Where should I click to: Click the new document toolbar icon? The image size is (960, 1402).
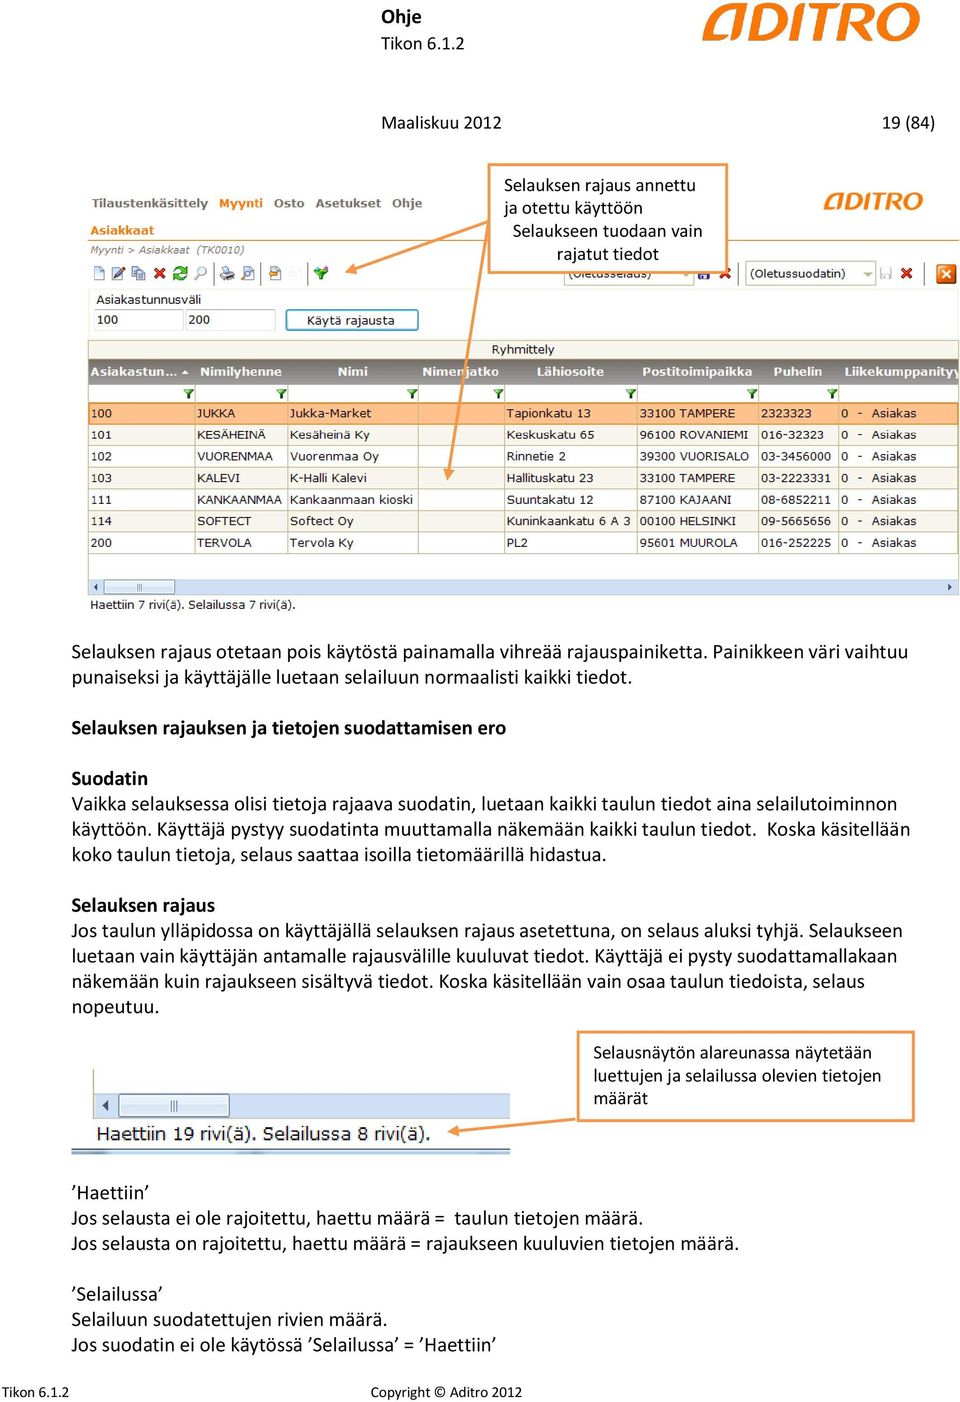pos(99,273)
